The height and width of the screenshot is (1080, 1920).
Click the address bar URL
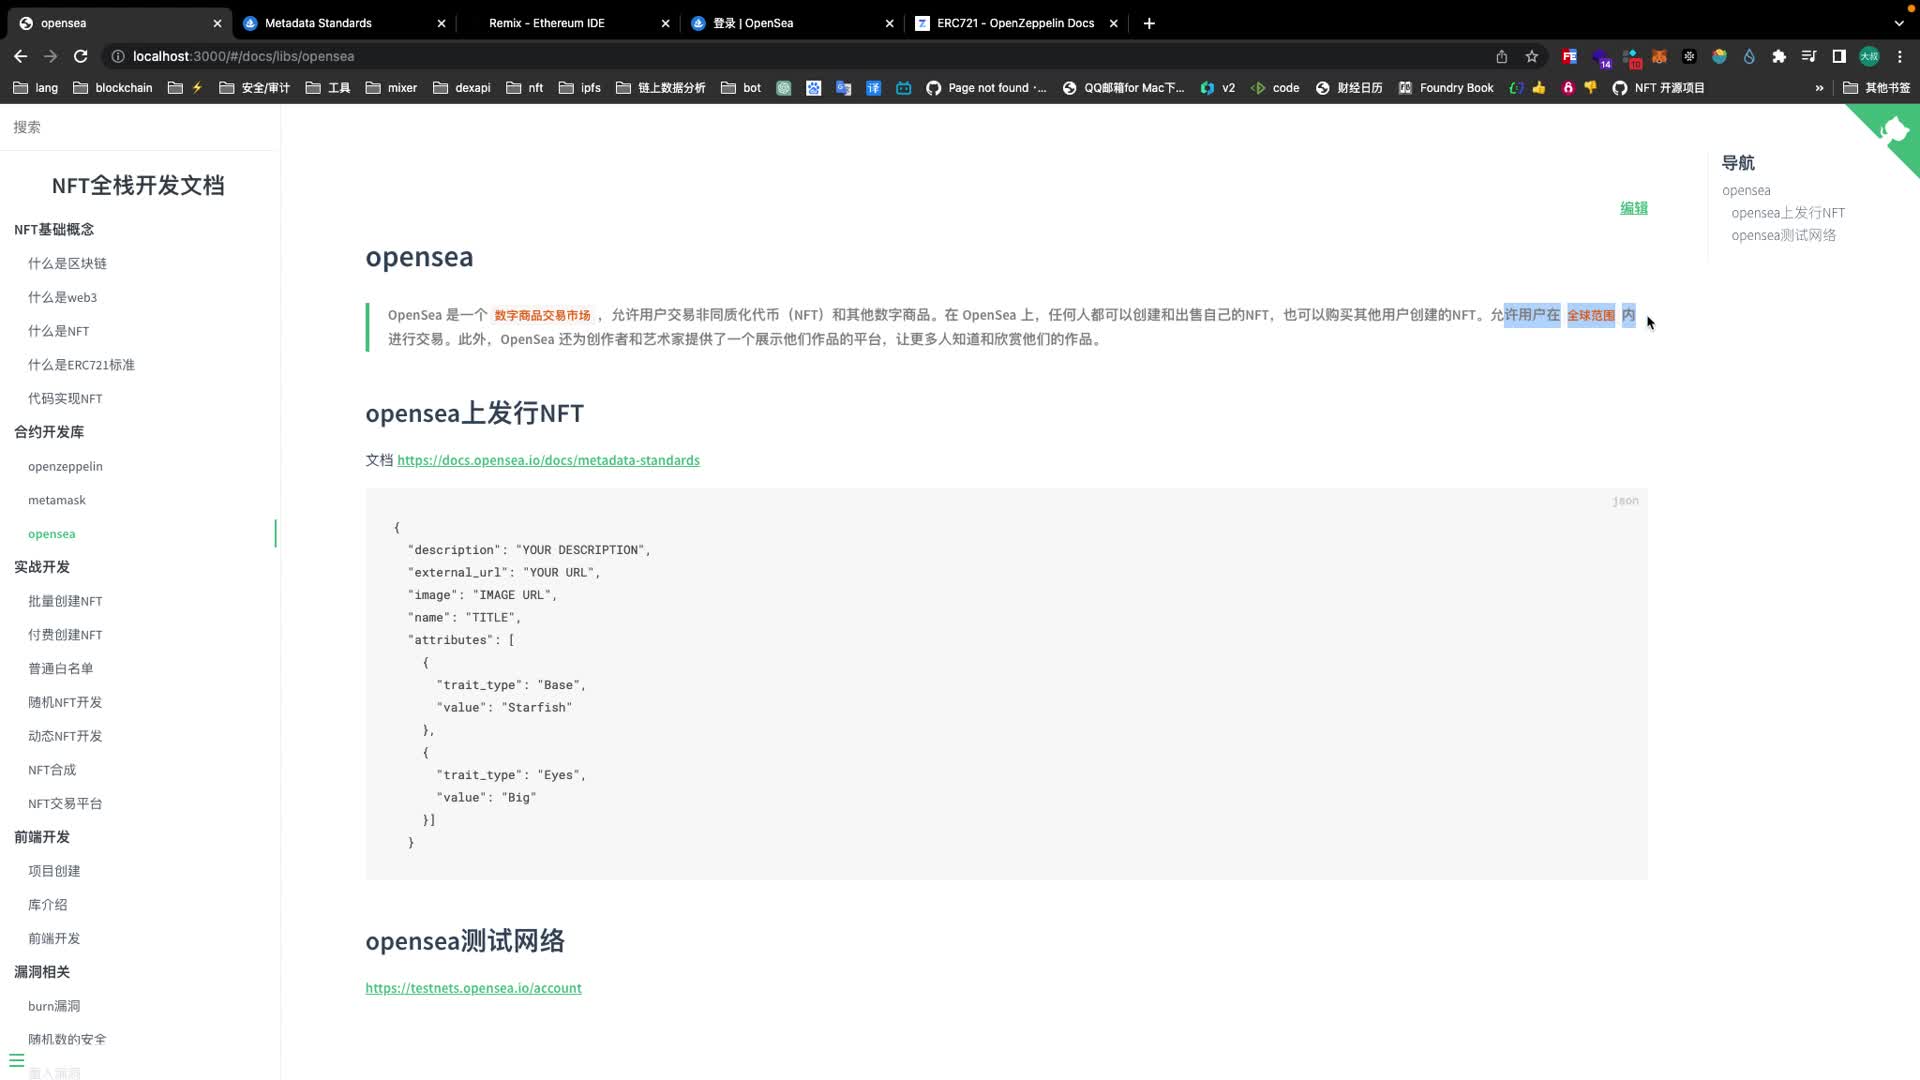(243, 57)
